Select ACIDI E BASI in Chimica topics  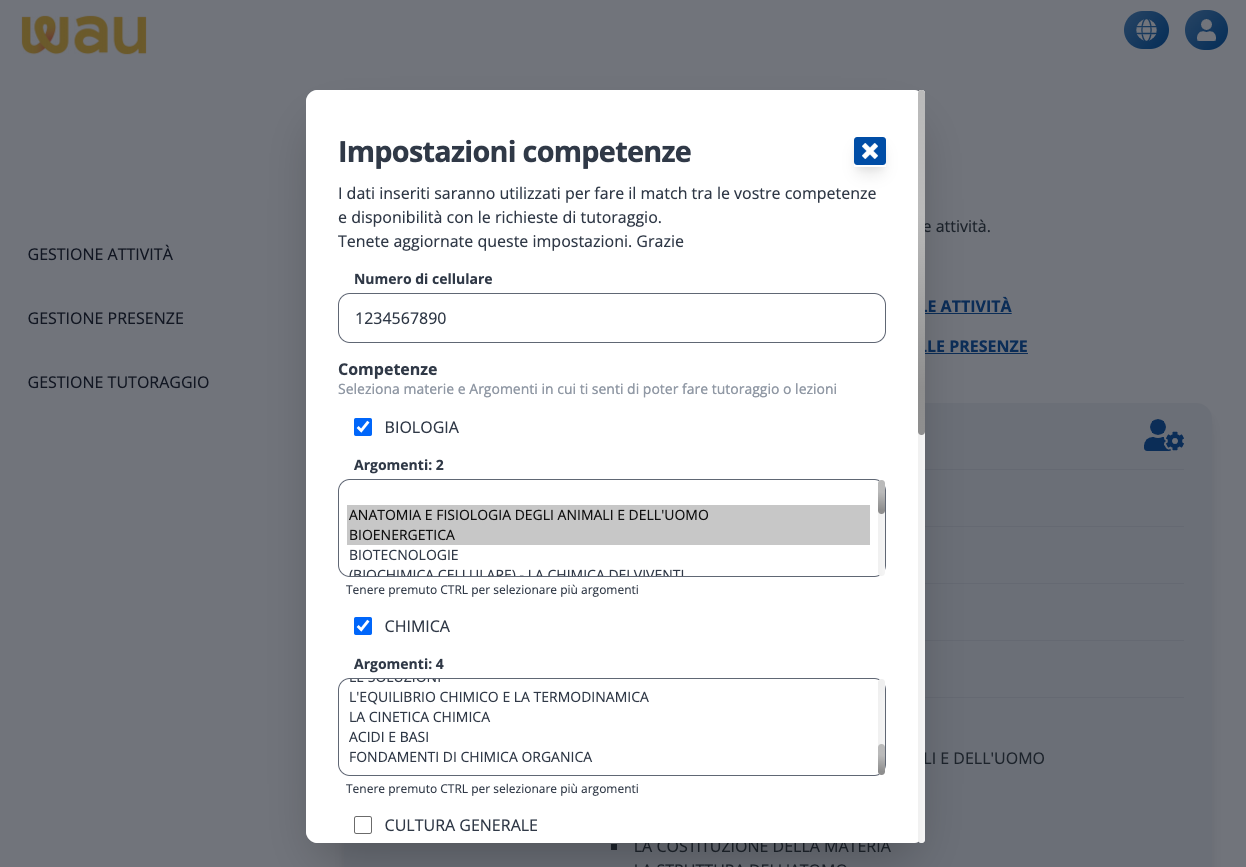pos(389,737)
